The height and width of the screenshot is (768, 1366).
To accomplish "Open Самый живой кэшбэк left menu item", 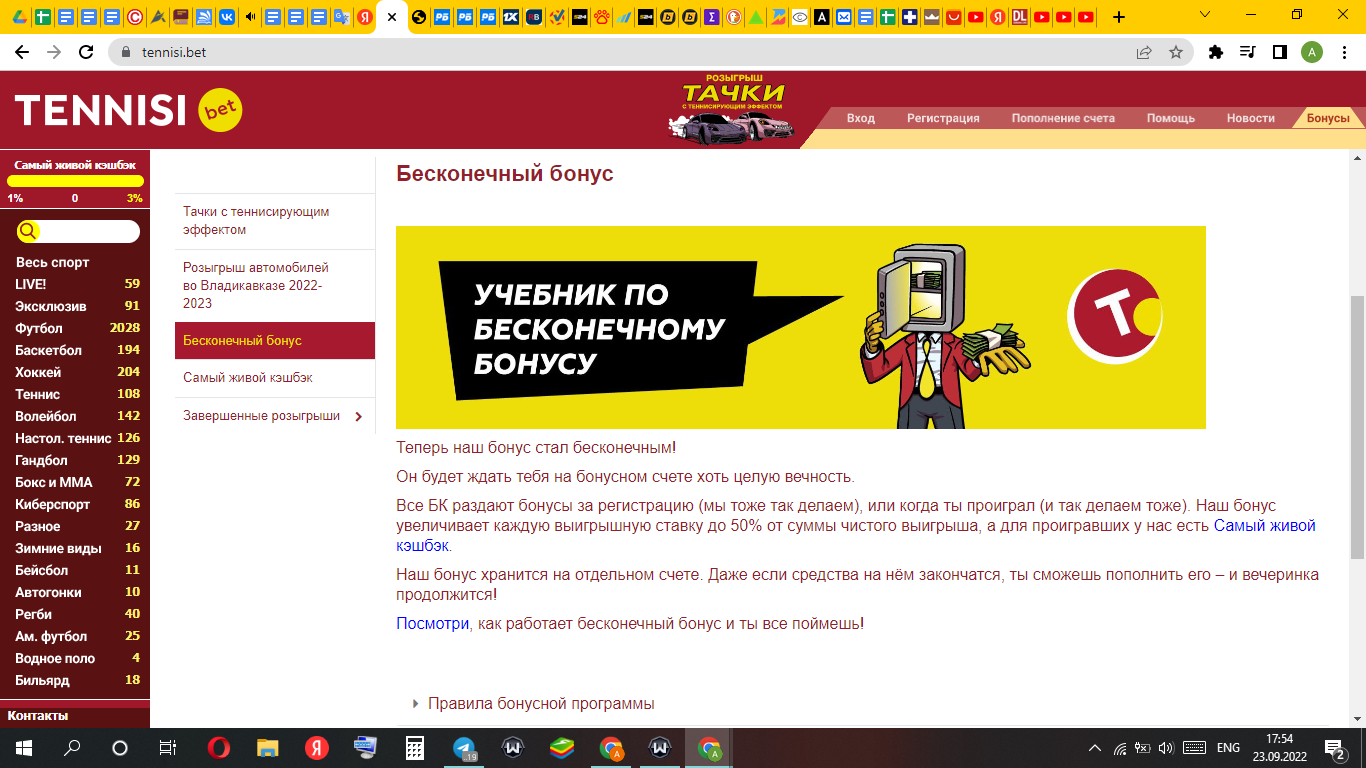I will 275,378.
